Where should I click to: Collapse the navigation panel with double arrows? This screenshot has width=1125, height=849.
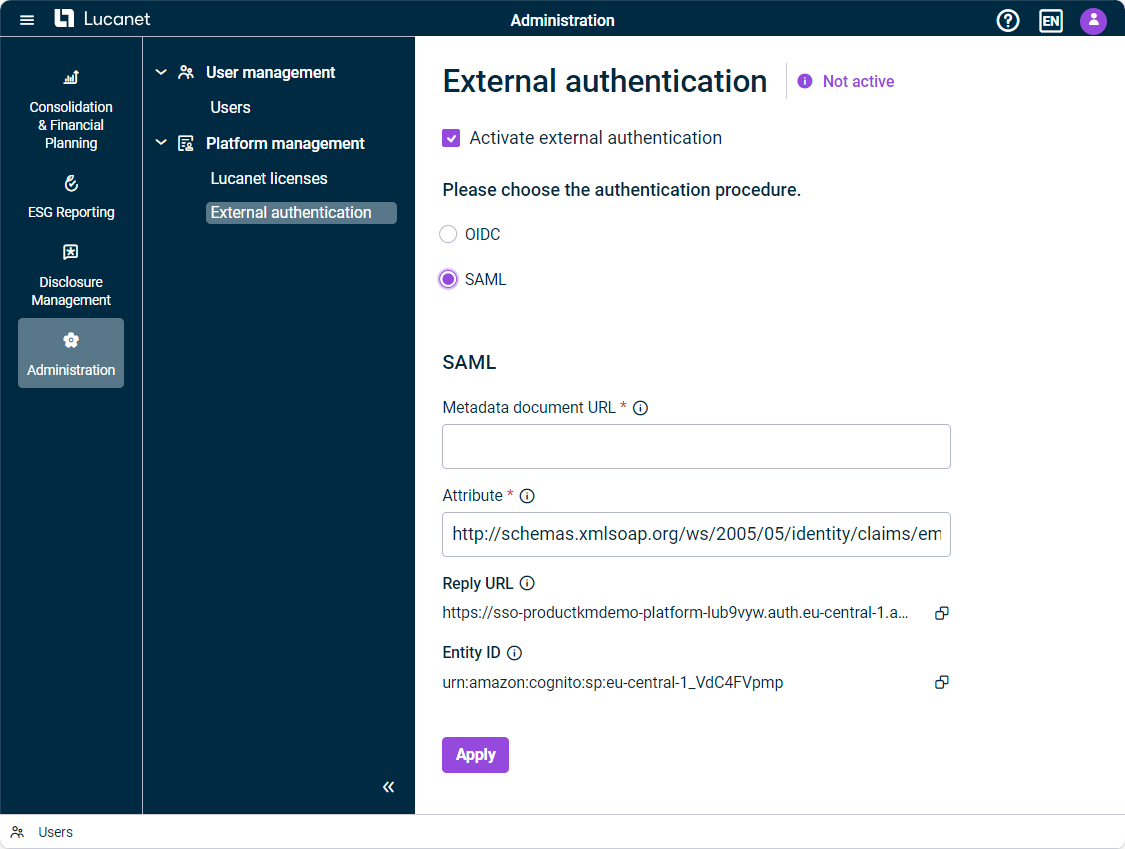[388, 787]
